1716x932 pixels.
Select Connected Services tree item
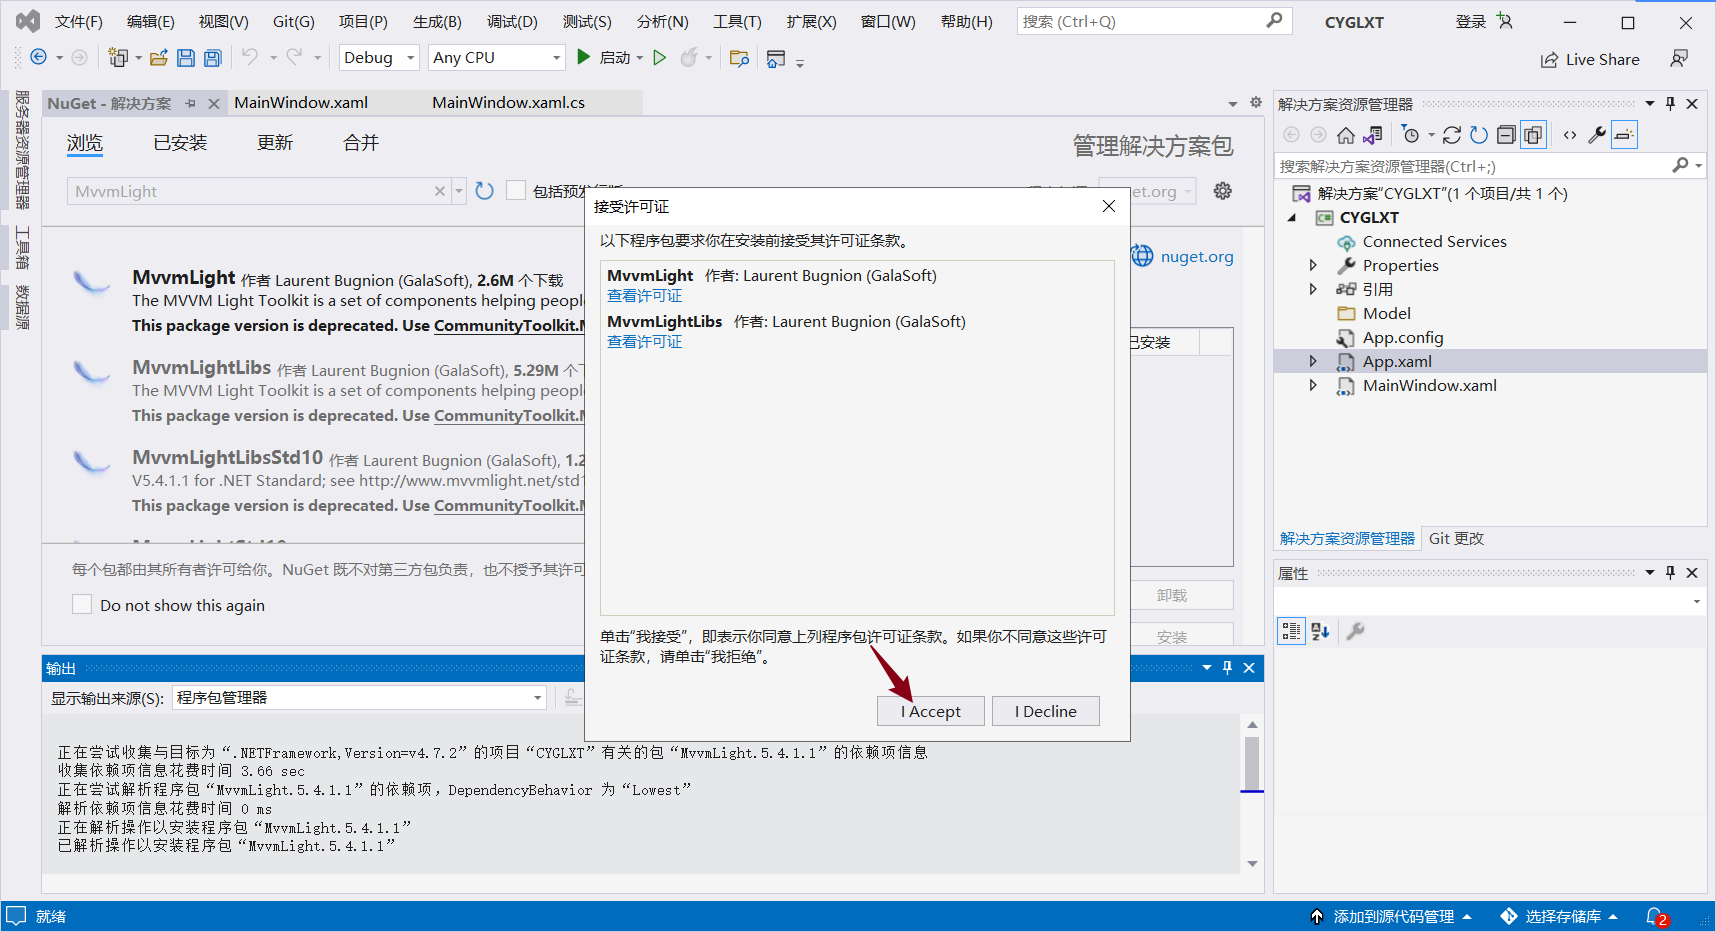pos(1434,241)
